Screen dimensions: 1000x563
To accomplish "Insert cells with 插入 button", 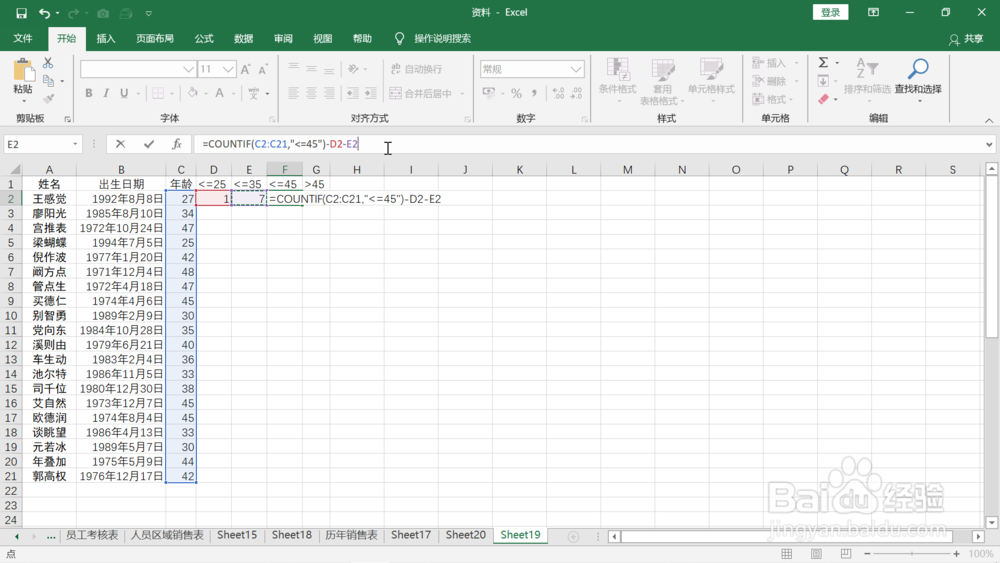I will point(769,62).
